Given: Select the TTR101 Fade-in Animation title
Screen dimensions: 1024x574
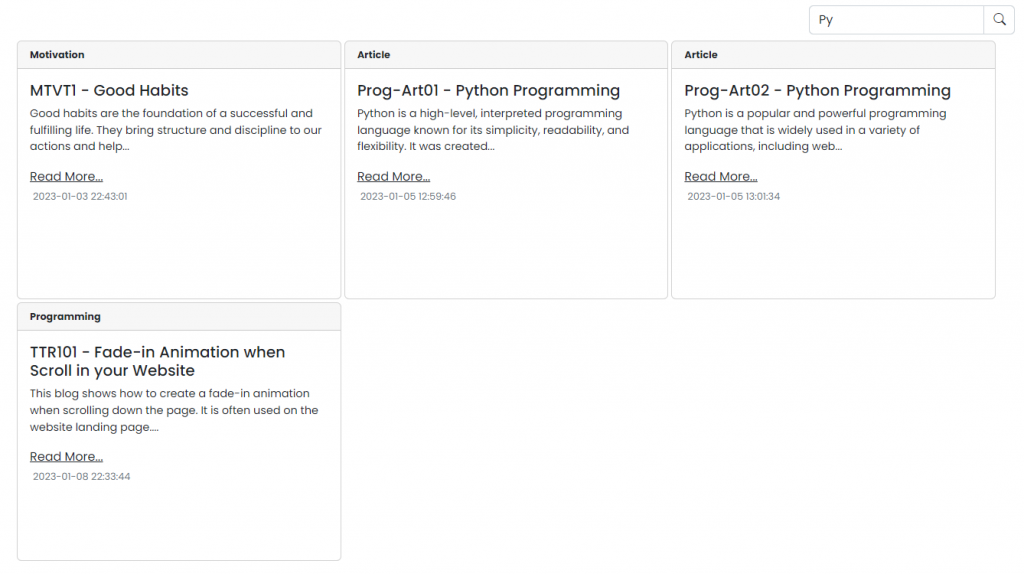Looking at the screenshot, I should click(x=157, y=361).
